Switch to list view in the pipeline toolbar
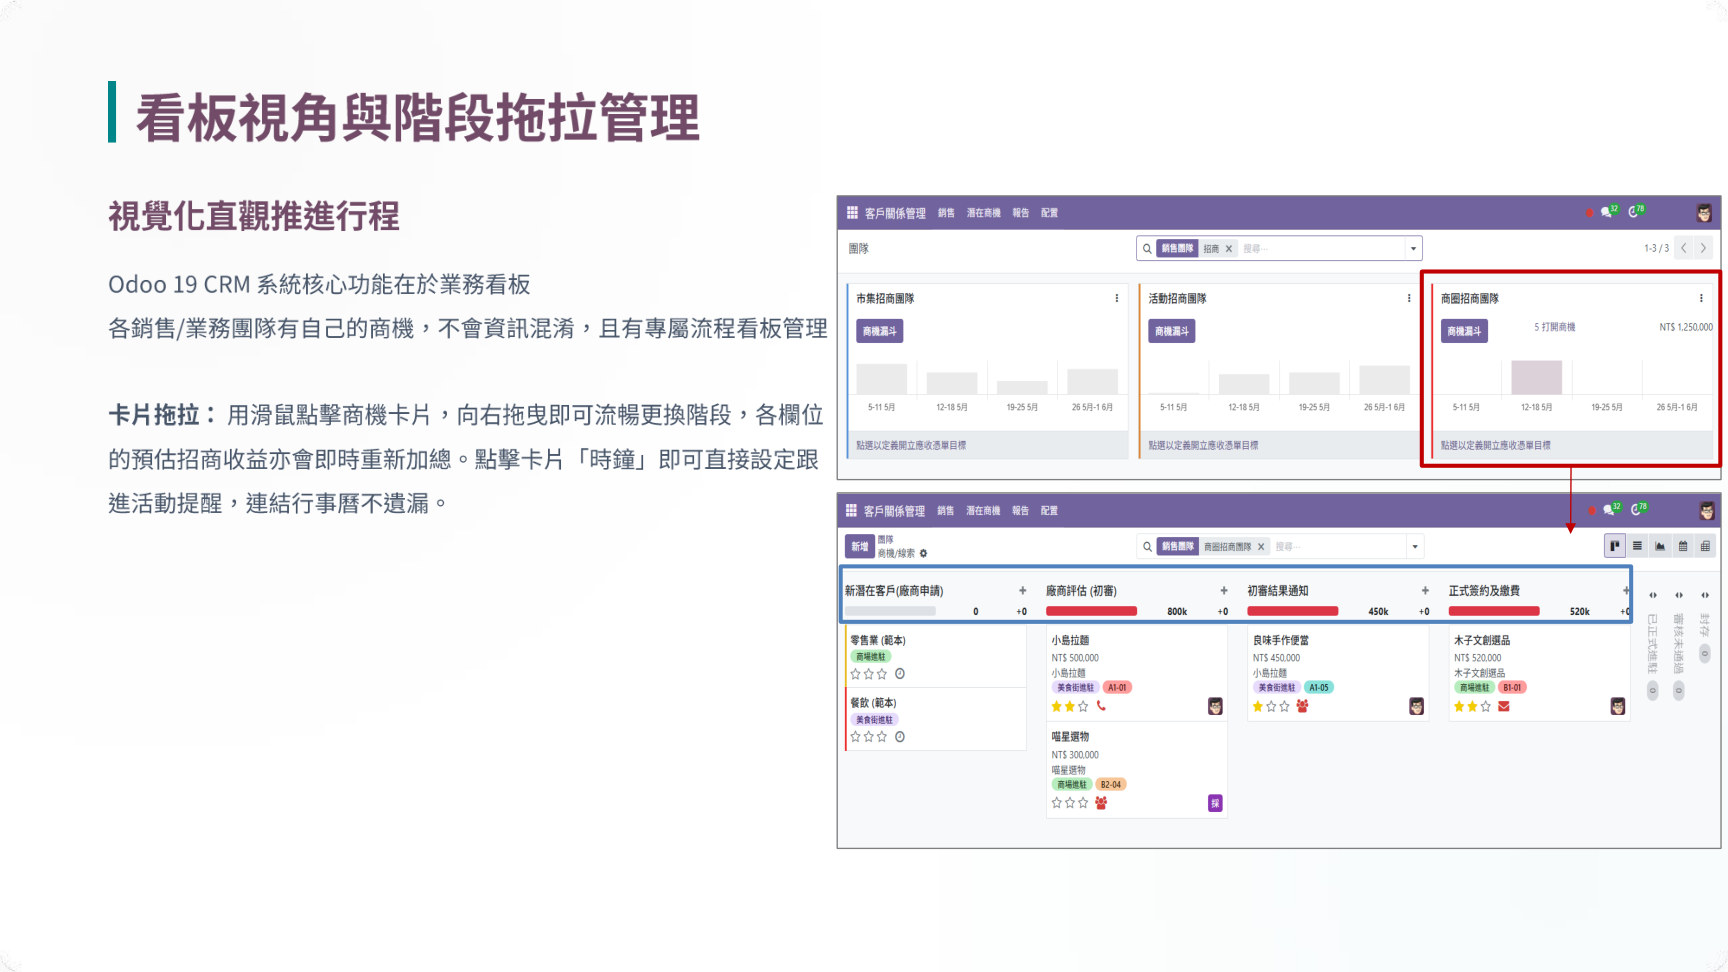The height and width of the screenshot is (972, 1728). point(1637,546)
